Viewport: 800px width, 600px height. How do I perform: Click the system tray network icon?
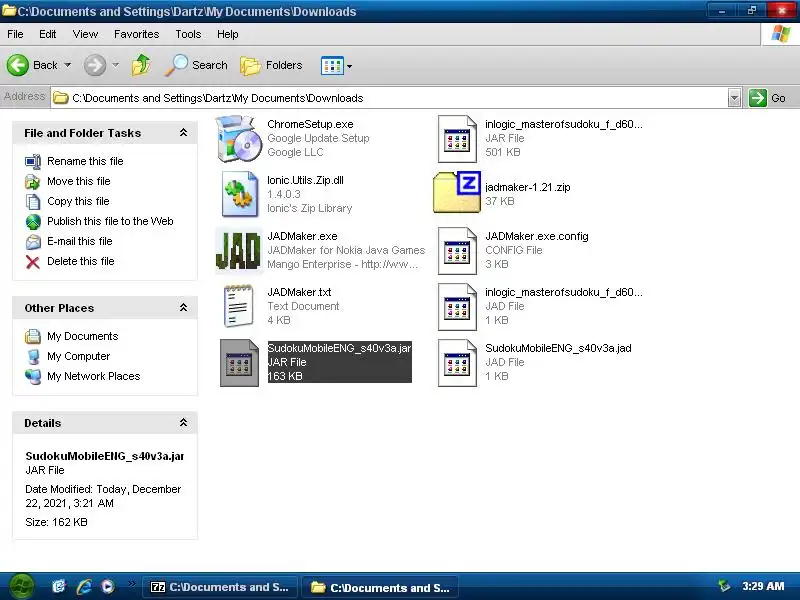coord(723,586)
